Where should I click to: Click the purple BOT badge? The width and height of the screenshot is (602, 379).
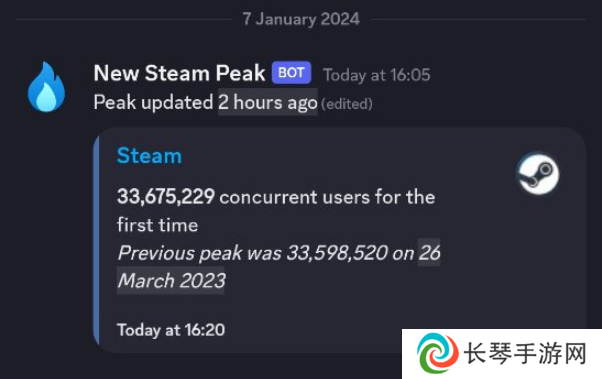tap(291, 72)
